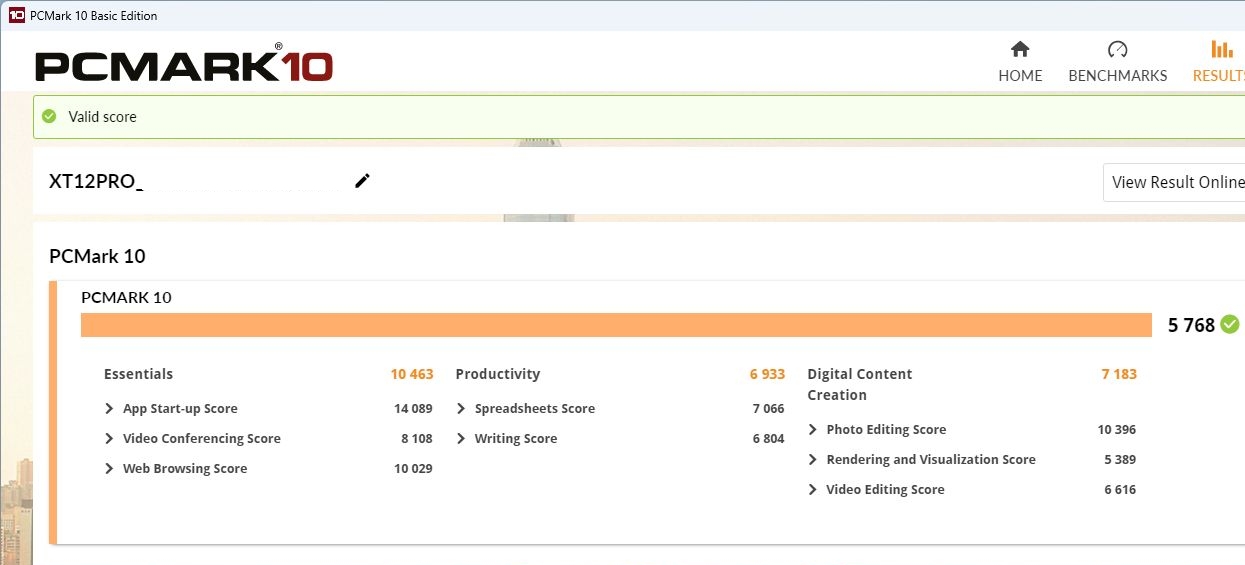Click the App Start-up value 14 089

pos(413,408)
